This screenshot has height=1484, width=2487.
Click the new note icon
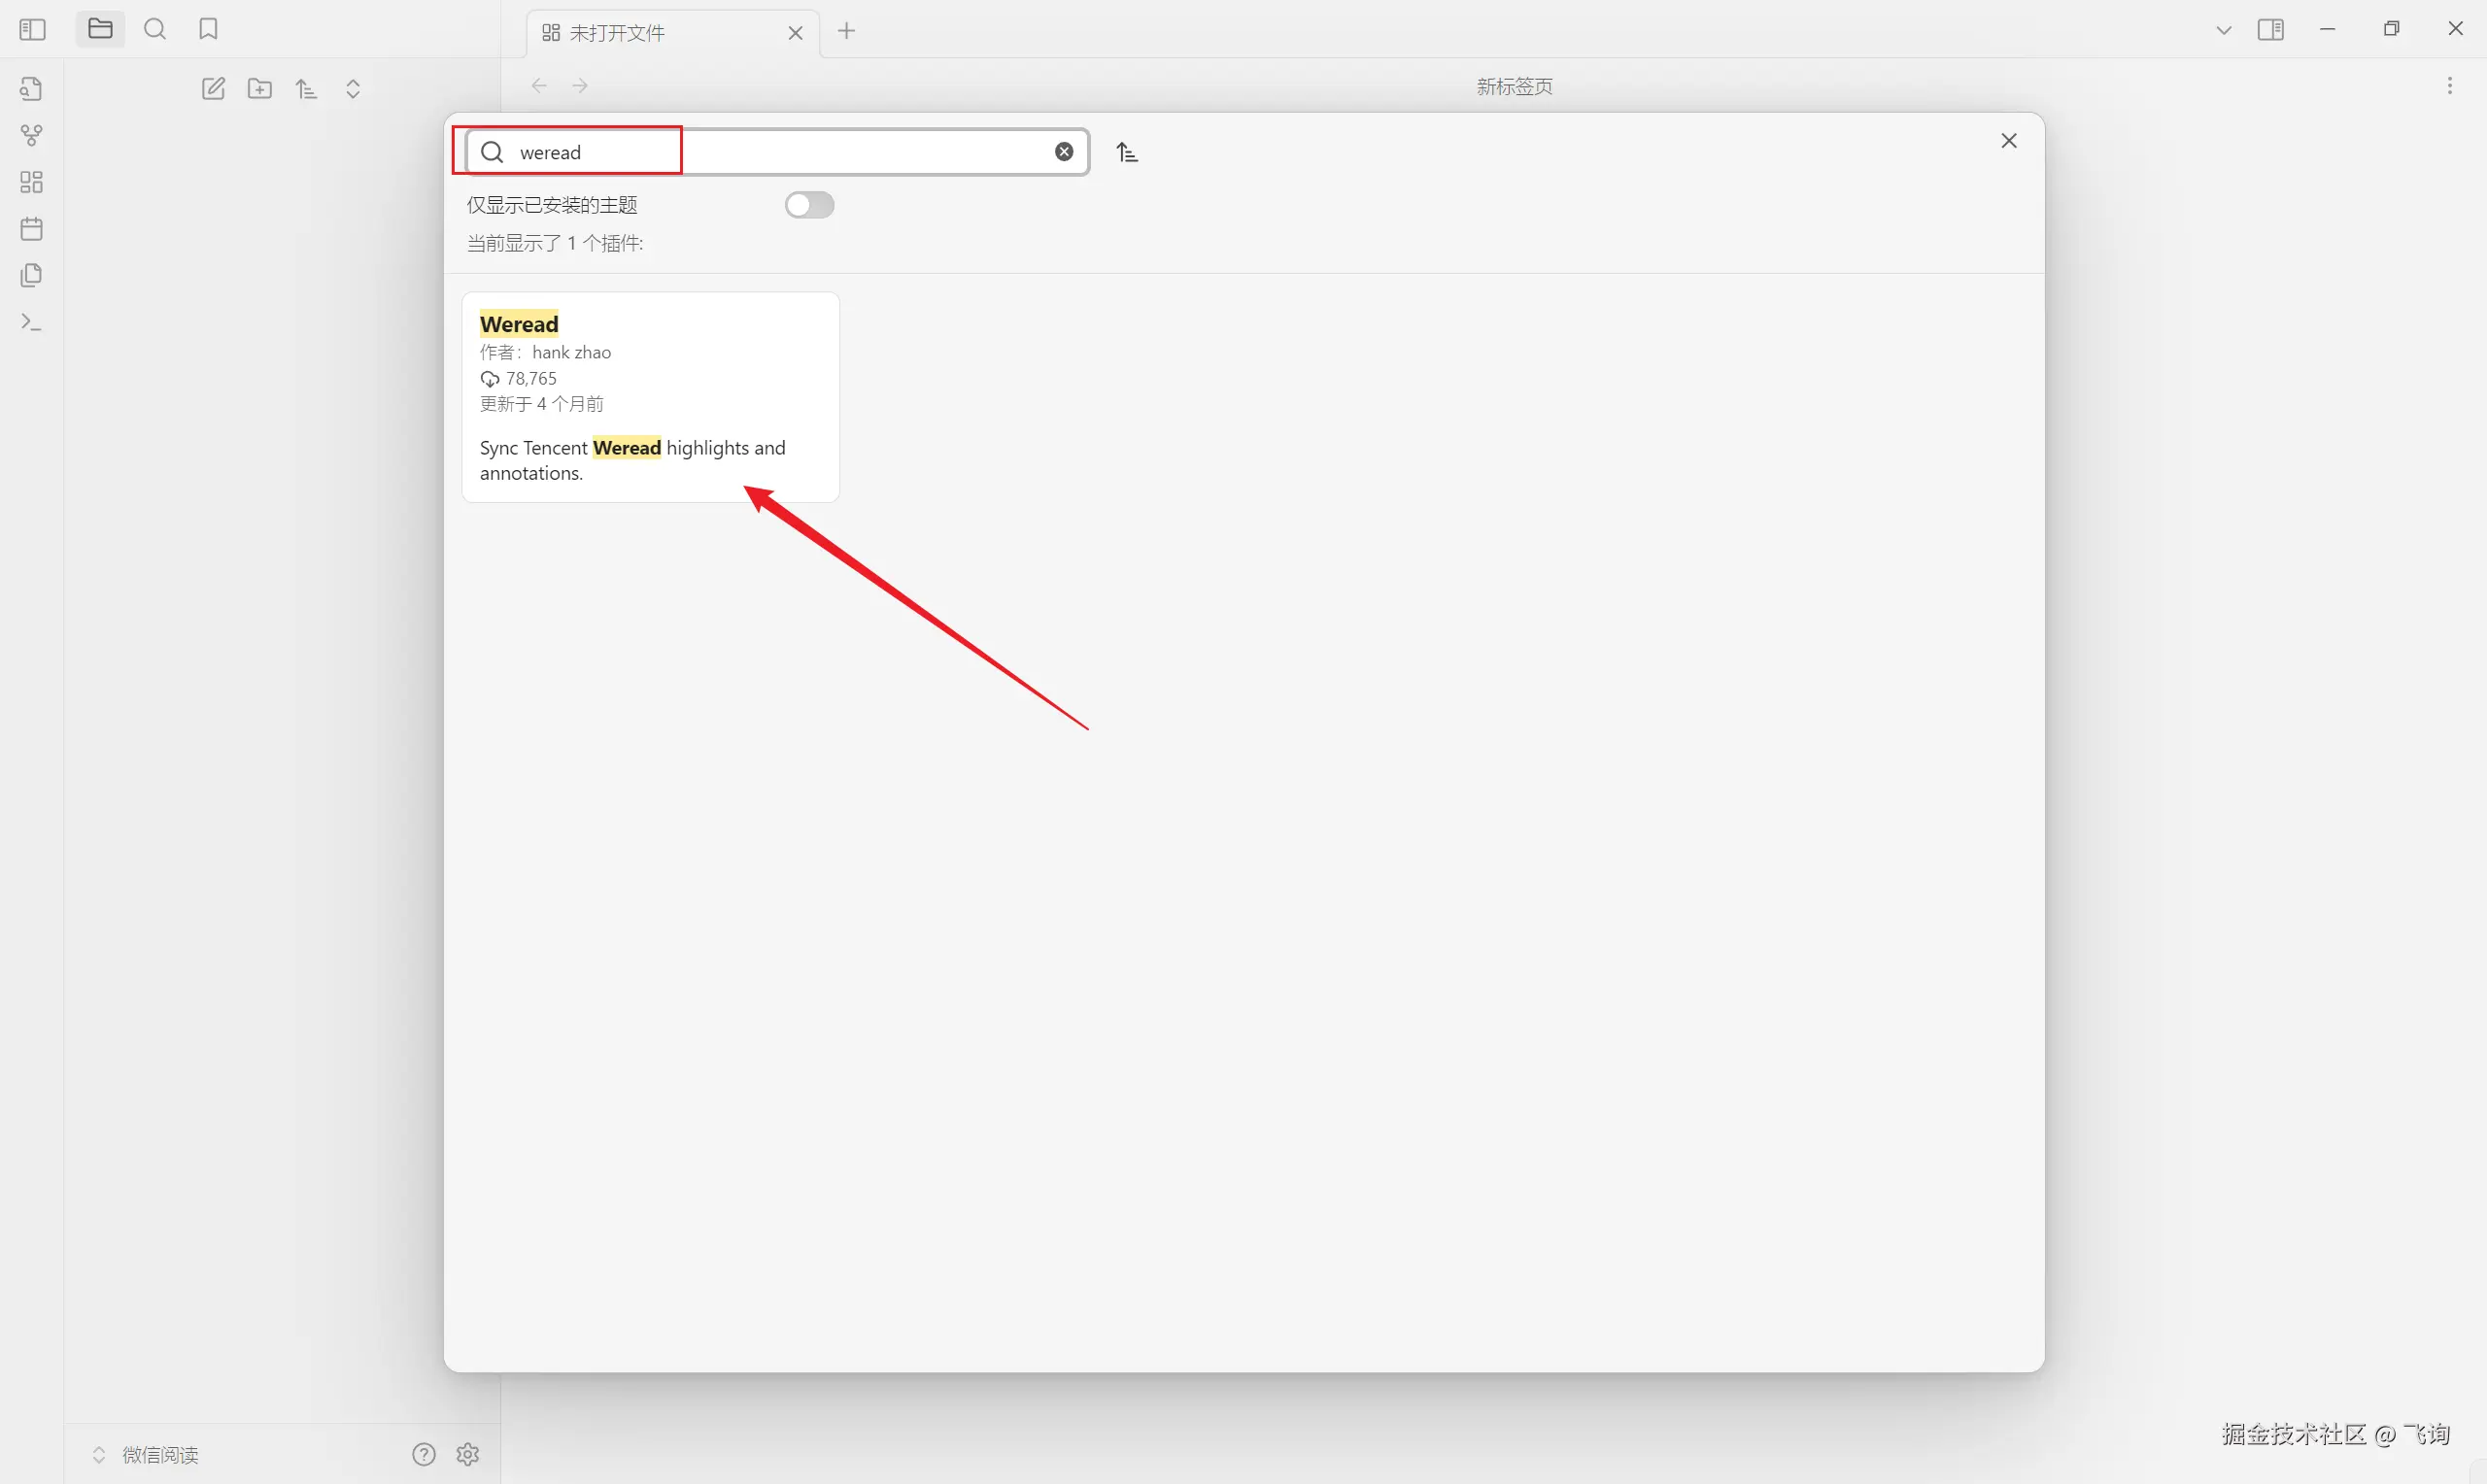coord(213,89)
